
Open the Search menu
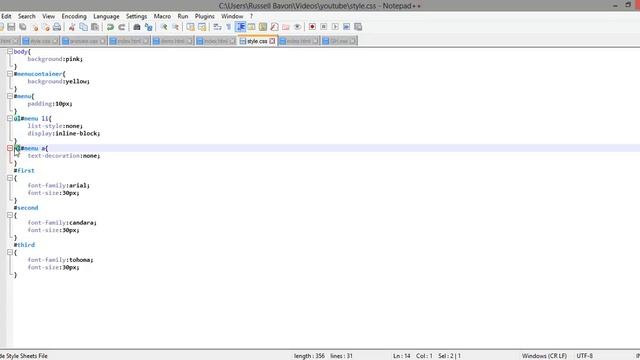pos(27,16)
